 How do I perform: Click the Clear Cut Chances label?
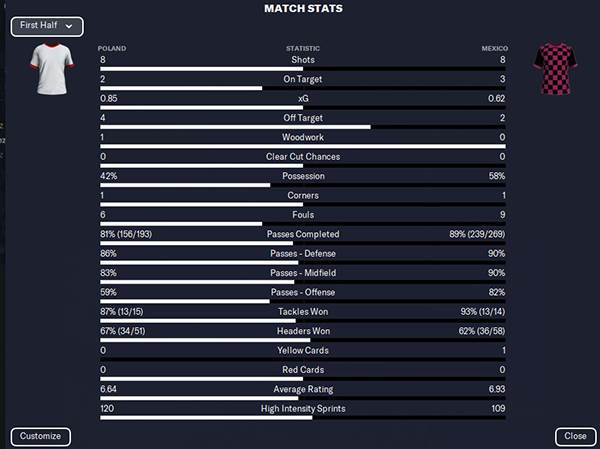point(303,156)
